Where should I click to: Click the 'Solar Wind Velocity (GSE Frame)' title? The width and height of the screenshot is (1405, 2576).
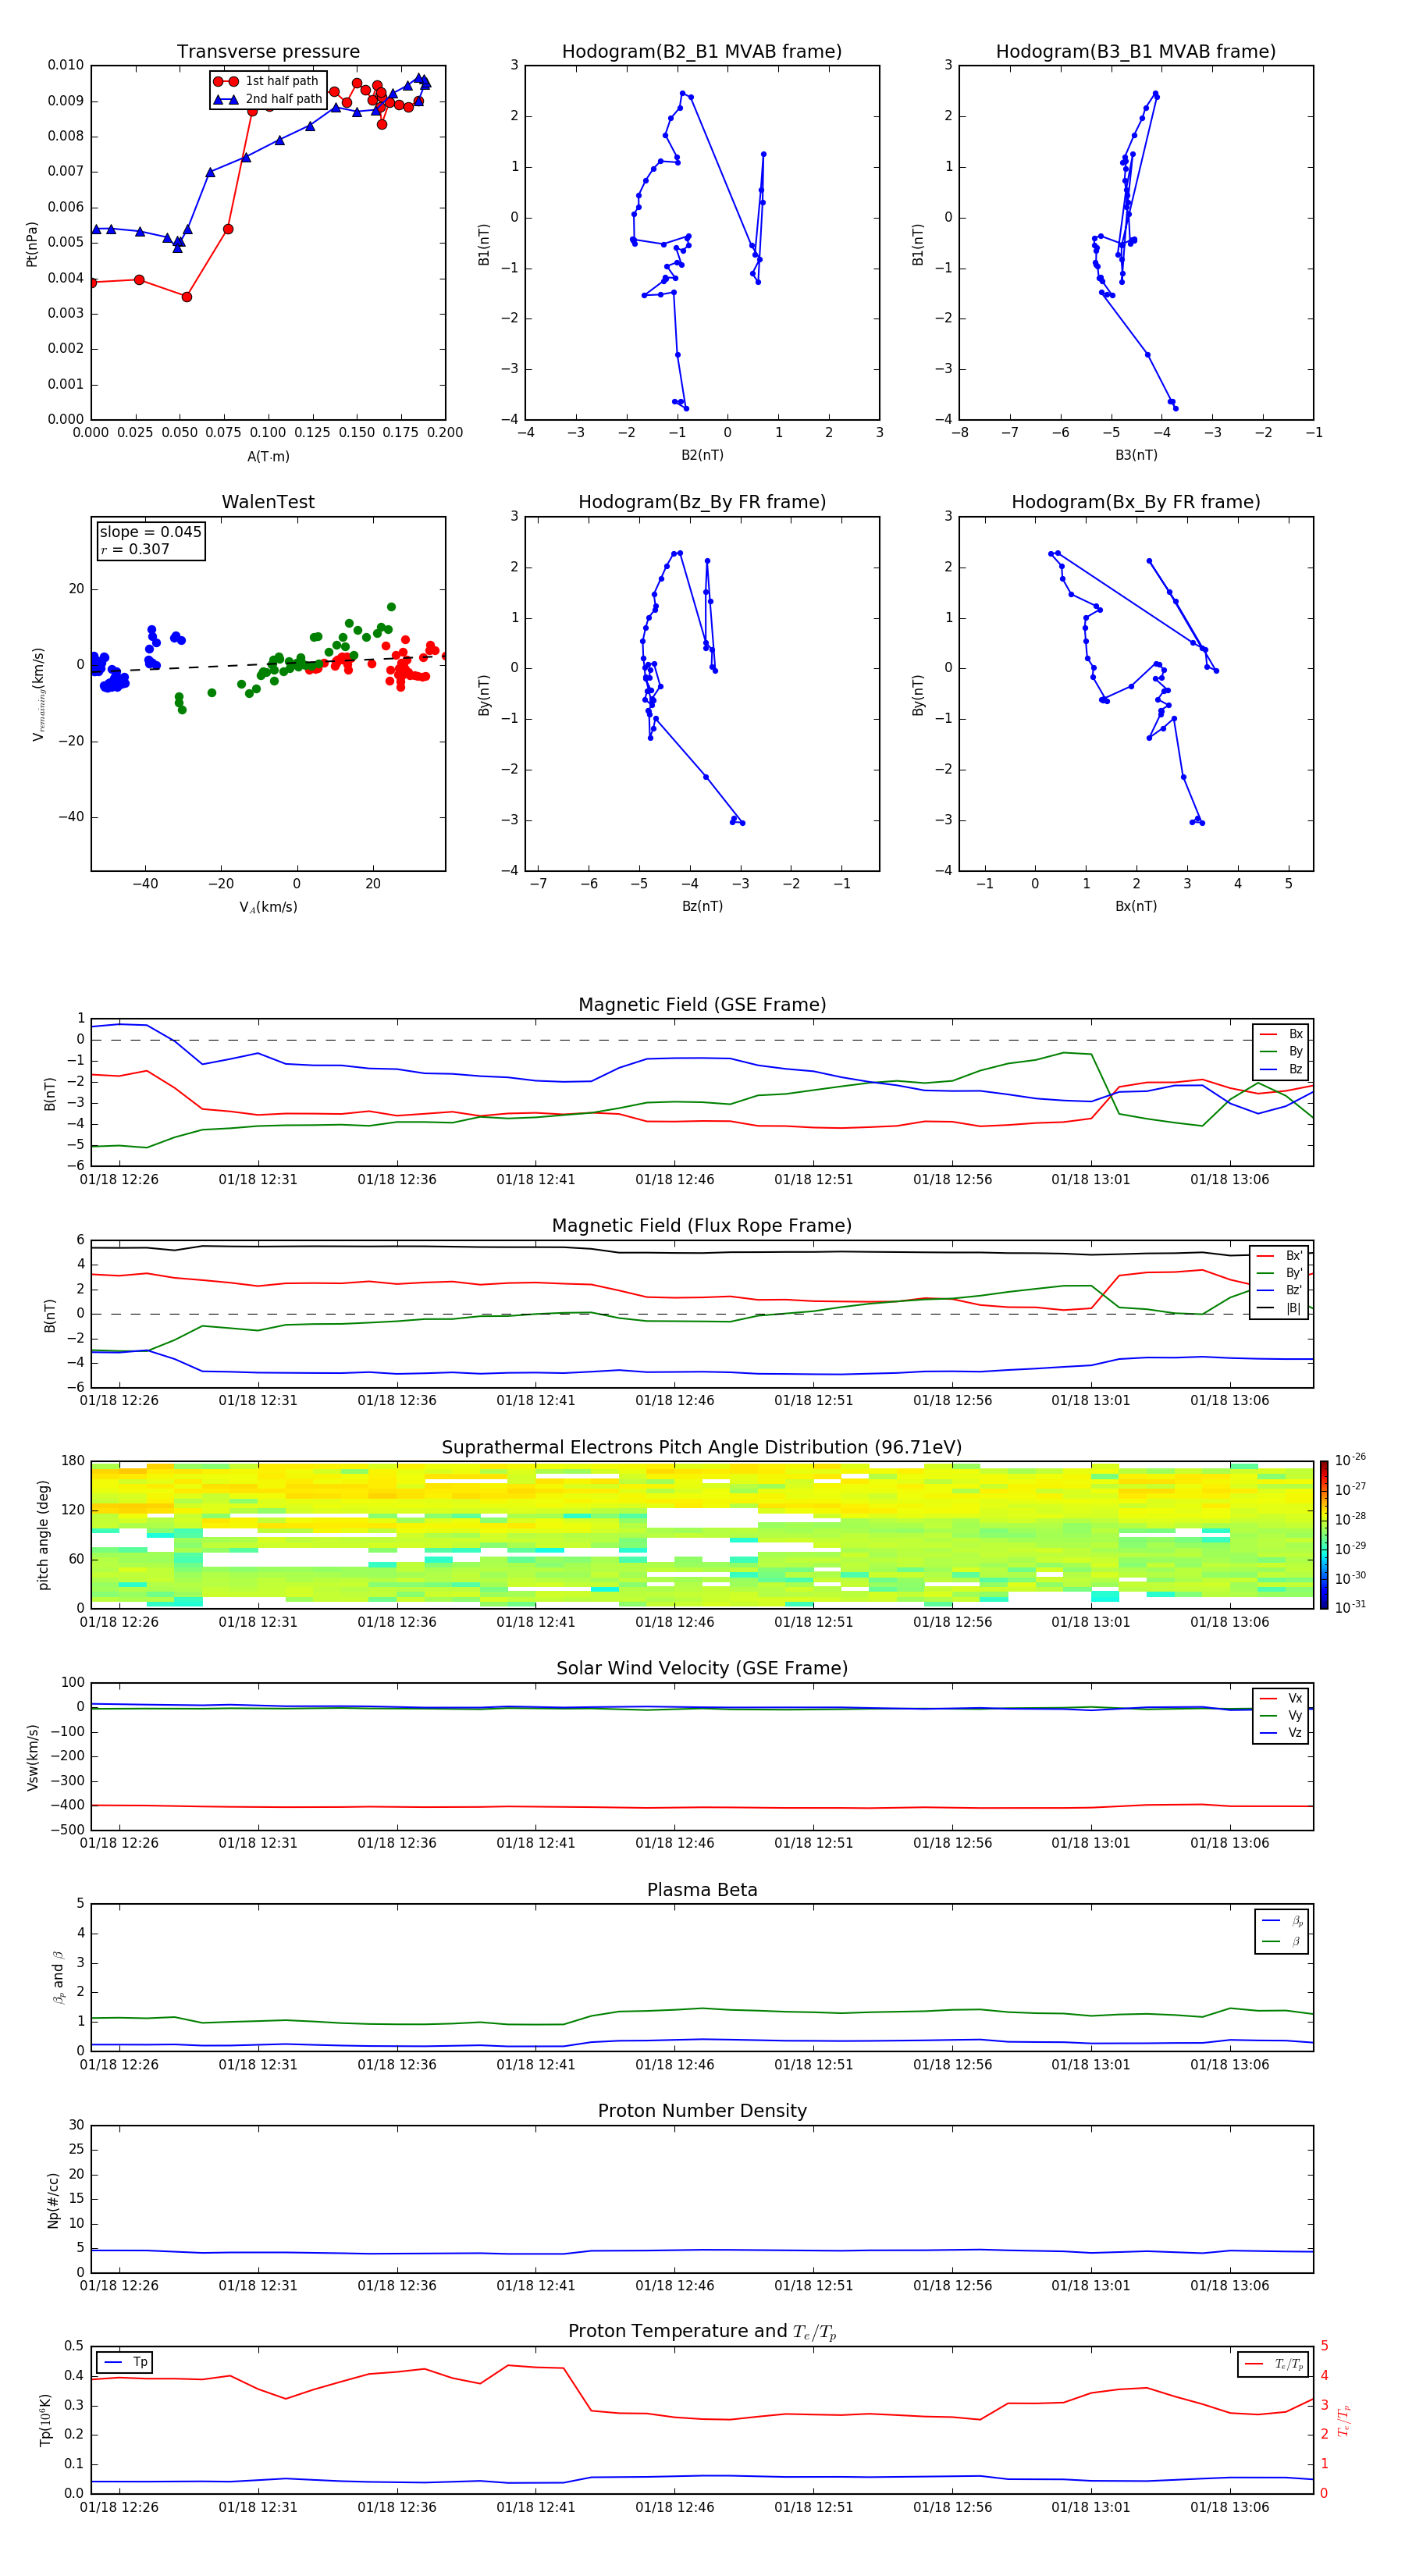[x=702, y=1669]
